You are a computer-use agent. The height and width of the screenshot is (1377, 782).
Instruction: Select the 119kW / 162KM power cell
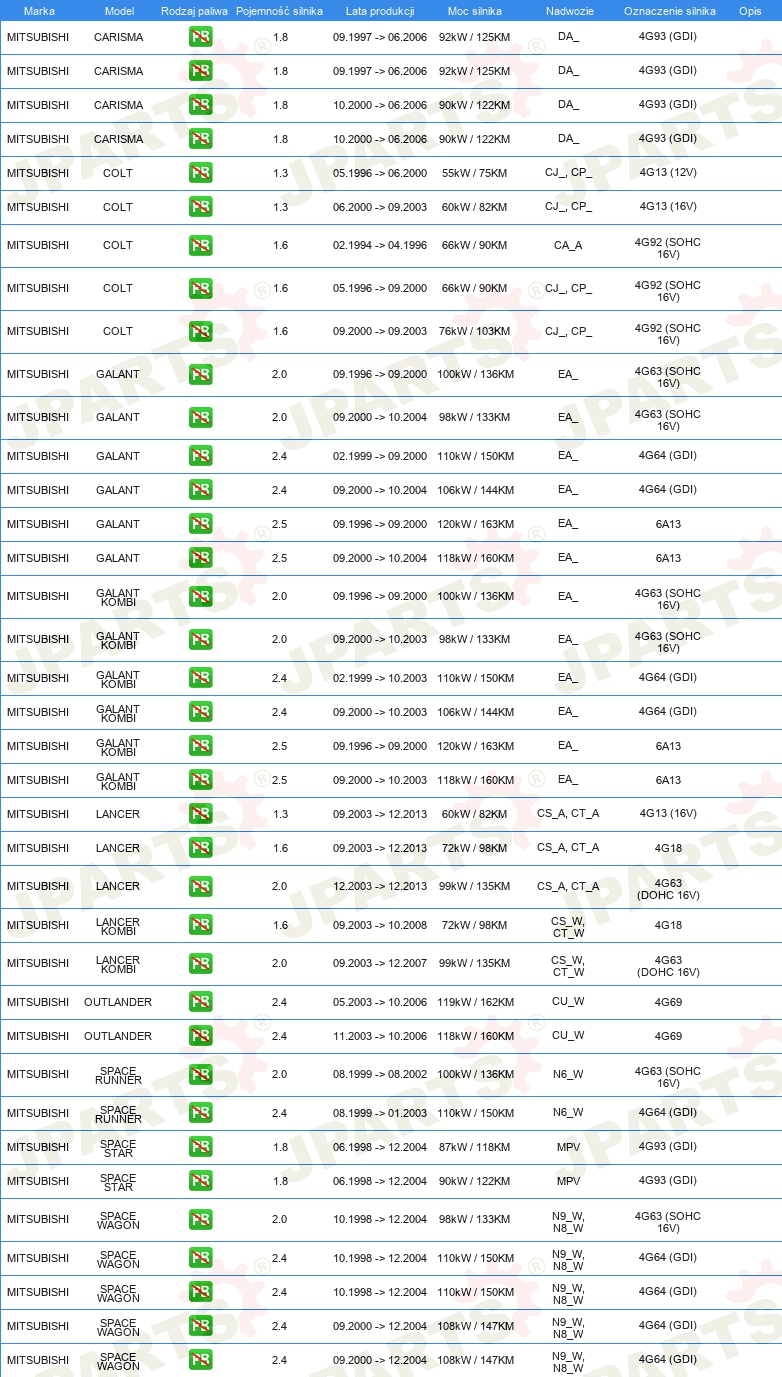pos(475,1002)
